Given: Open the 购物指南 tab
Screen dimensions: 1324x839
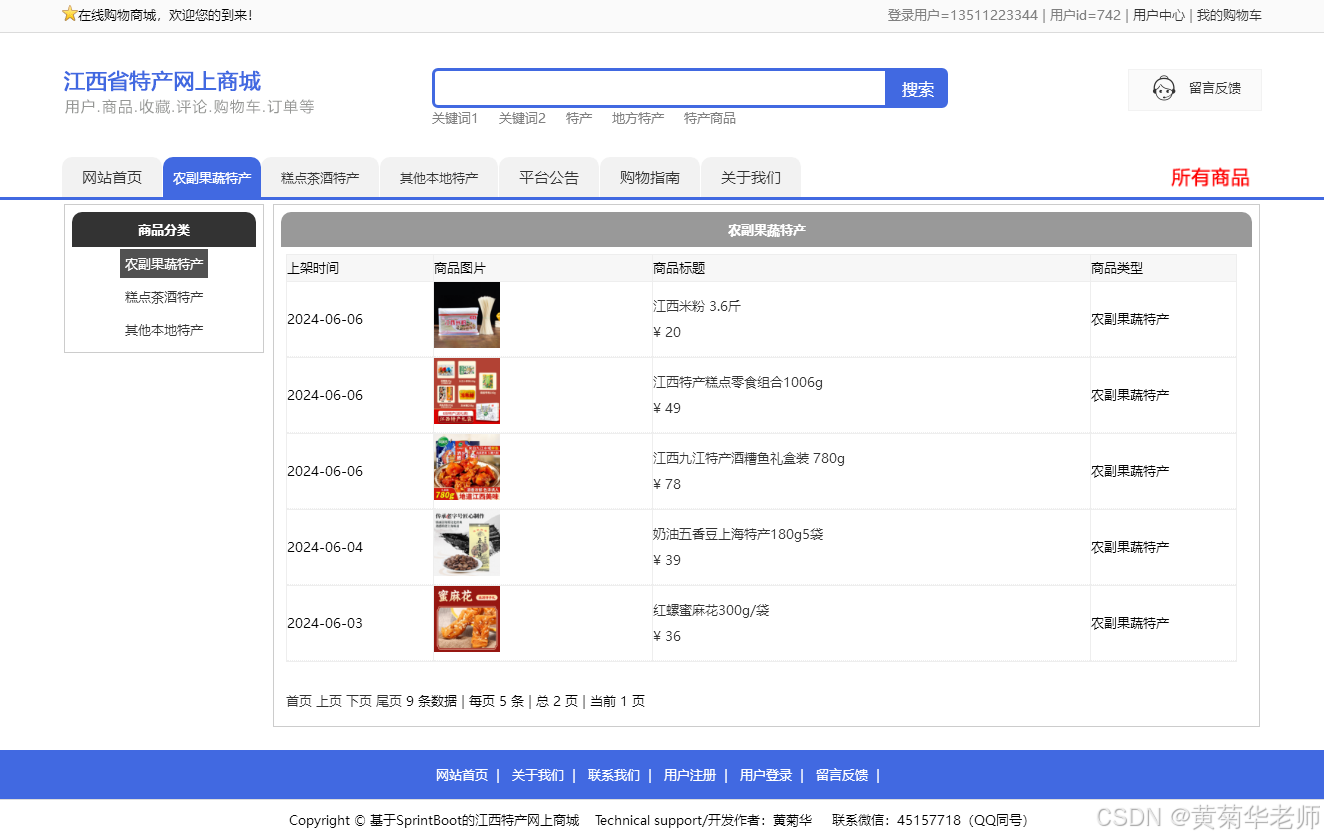Looking at the screenshot, I should (x=650, y=178).
